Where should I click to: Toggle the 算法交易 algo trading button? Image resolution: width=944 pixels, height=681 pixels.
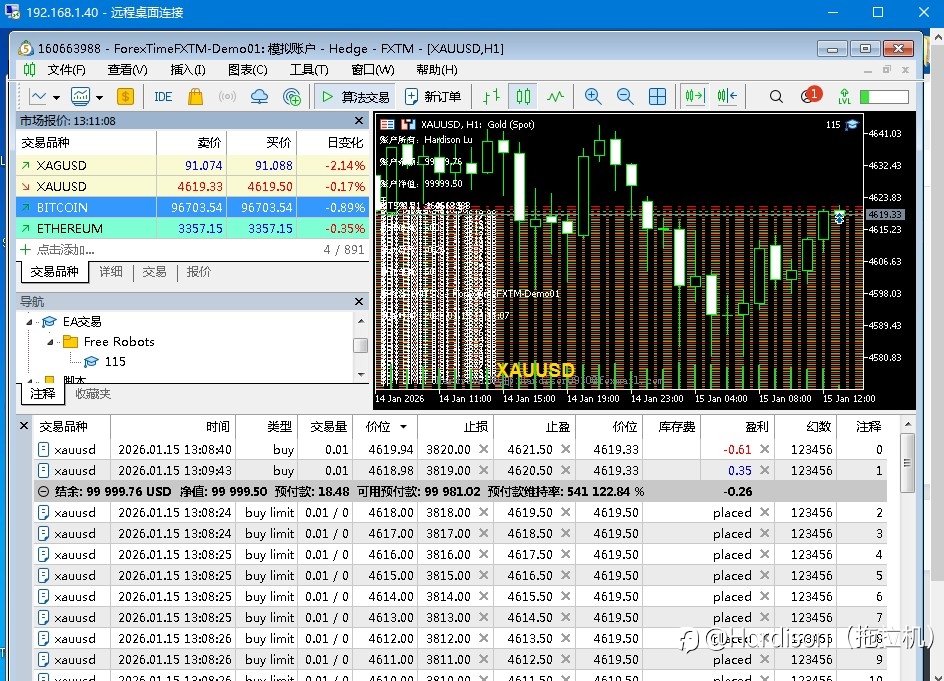click(x=354, y=97)
